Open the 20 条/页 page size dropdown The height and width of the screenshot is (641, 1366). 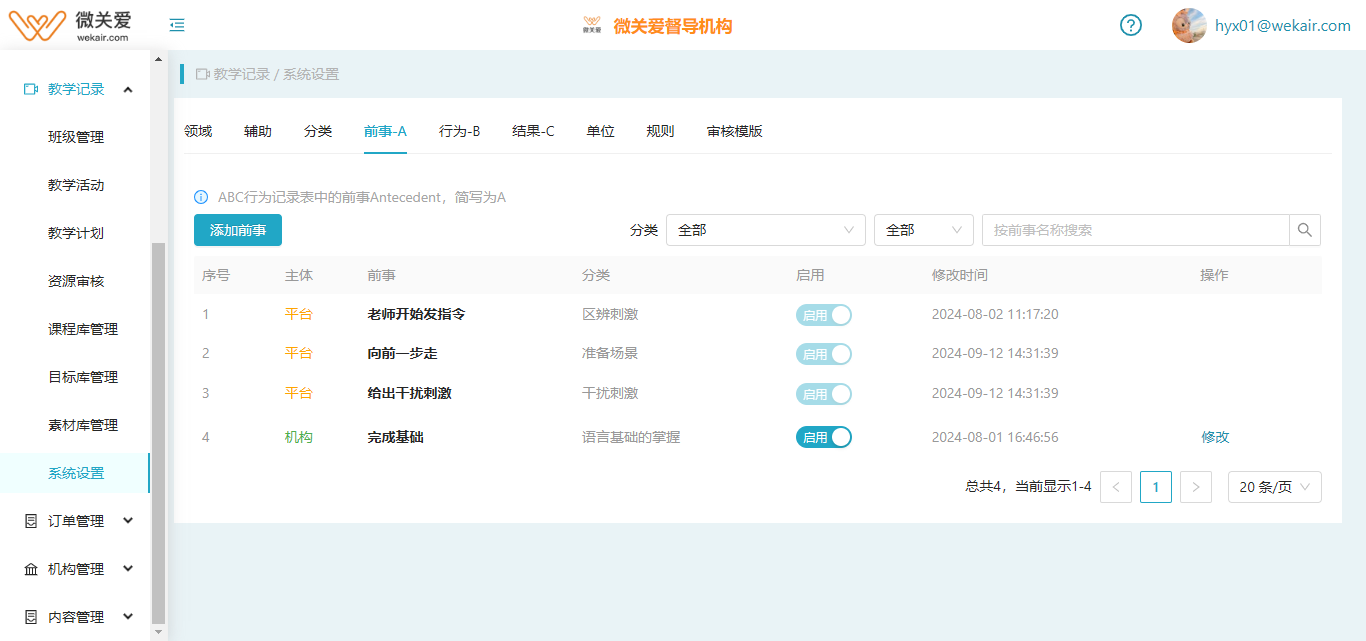(x=1274, y=487)
